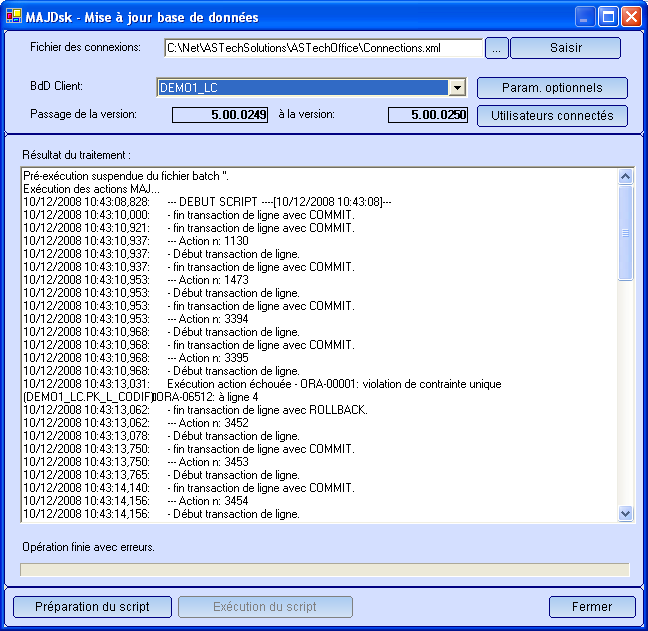Click the 'Action n: 1130' log line
Viewport: 648px width, 631px height.
(136, 241)
